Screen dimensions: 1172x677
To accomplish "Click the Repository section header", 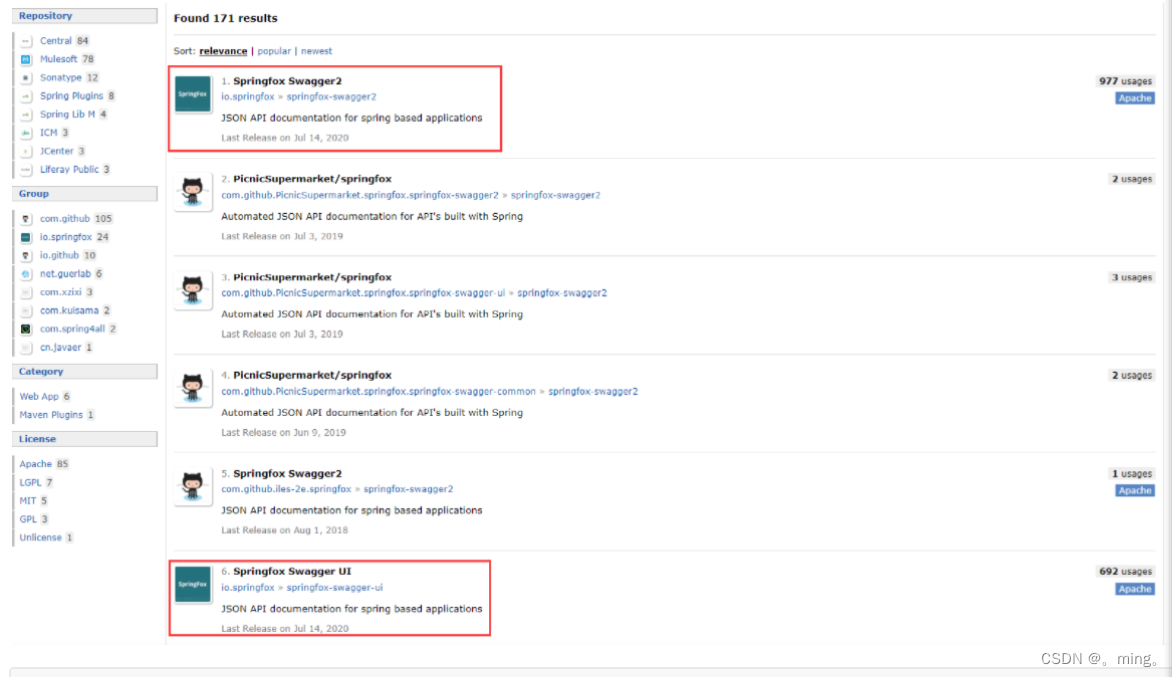I will tap(85, 16).
